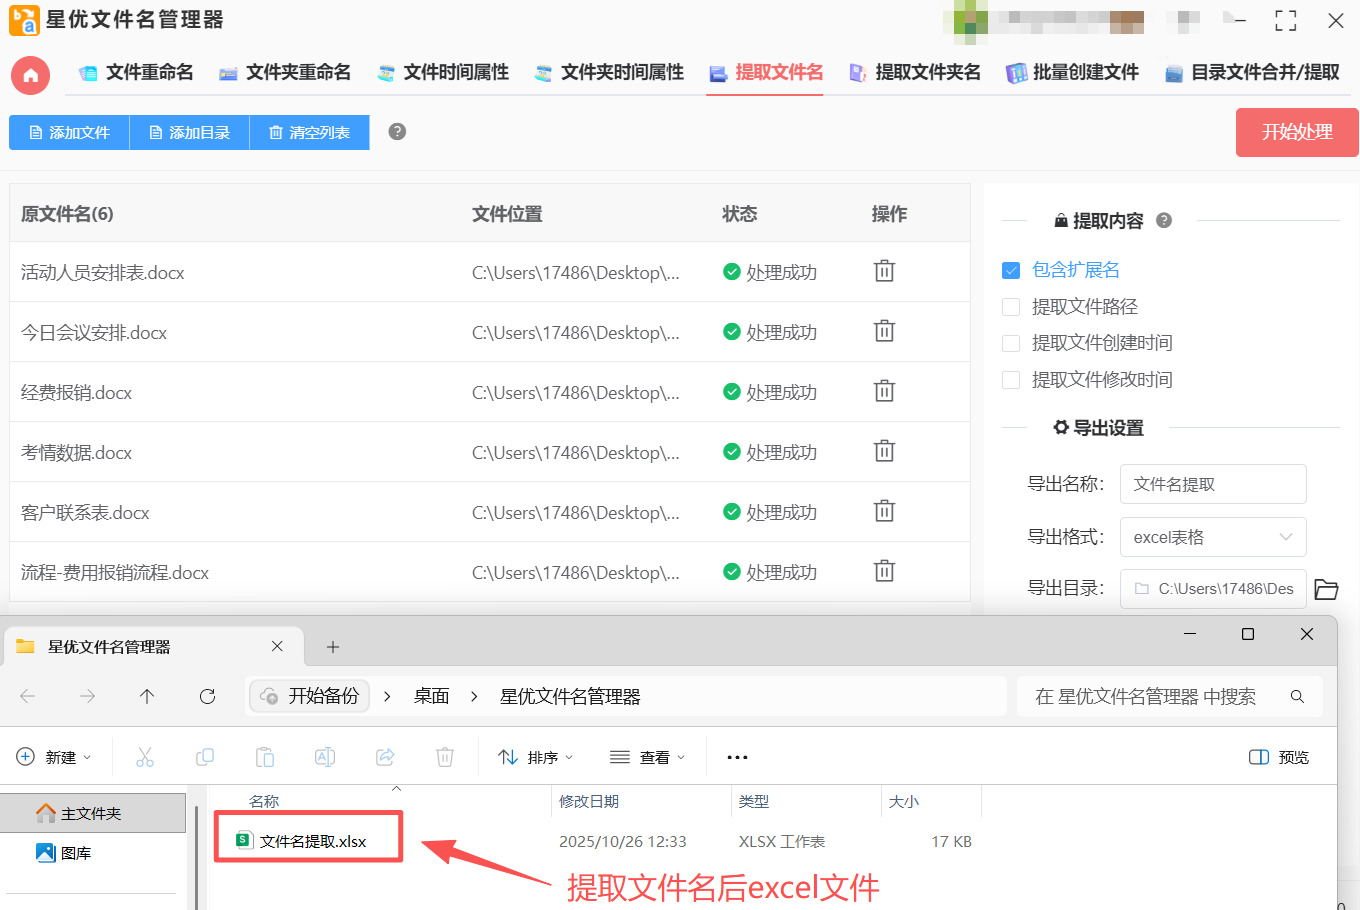Click the Copy icon in explorer toolbar

coord(205,757)
